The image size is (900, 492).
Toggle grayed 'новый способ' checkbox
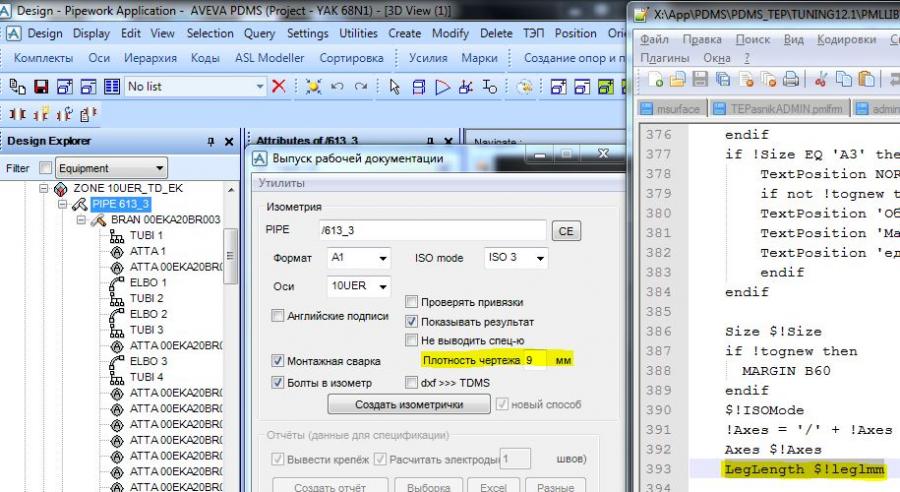[x=502, y=404]
